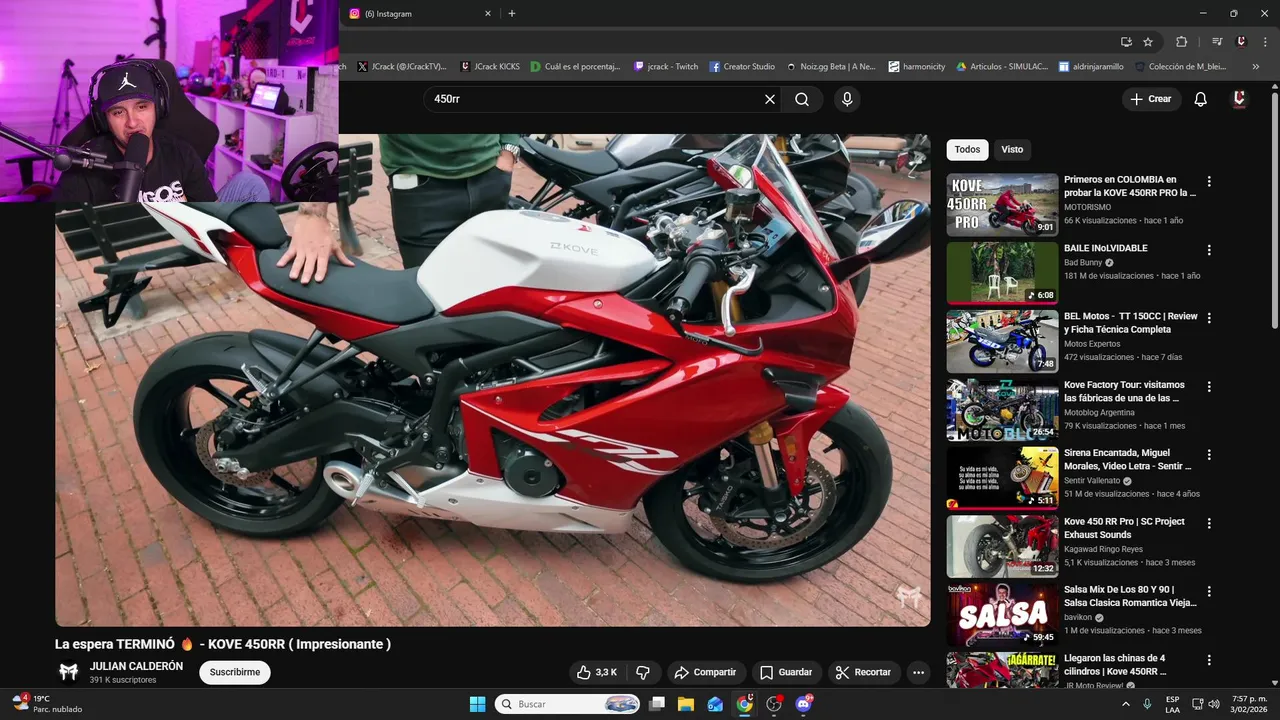
Task: Open the browser extensions puzzle icon
Action: point(1182,42)
